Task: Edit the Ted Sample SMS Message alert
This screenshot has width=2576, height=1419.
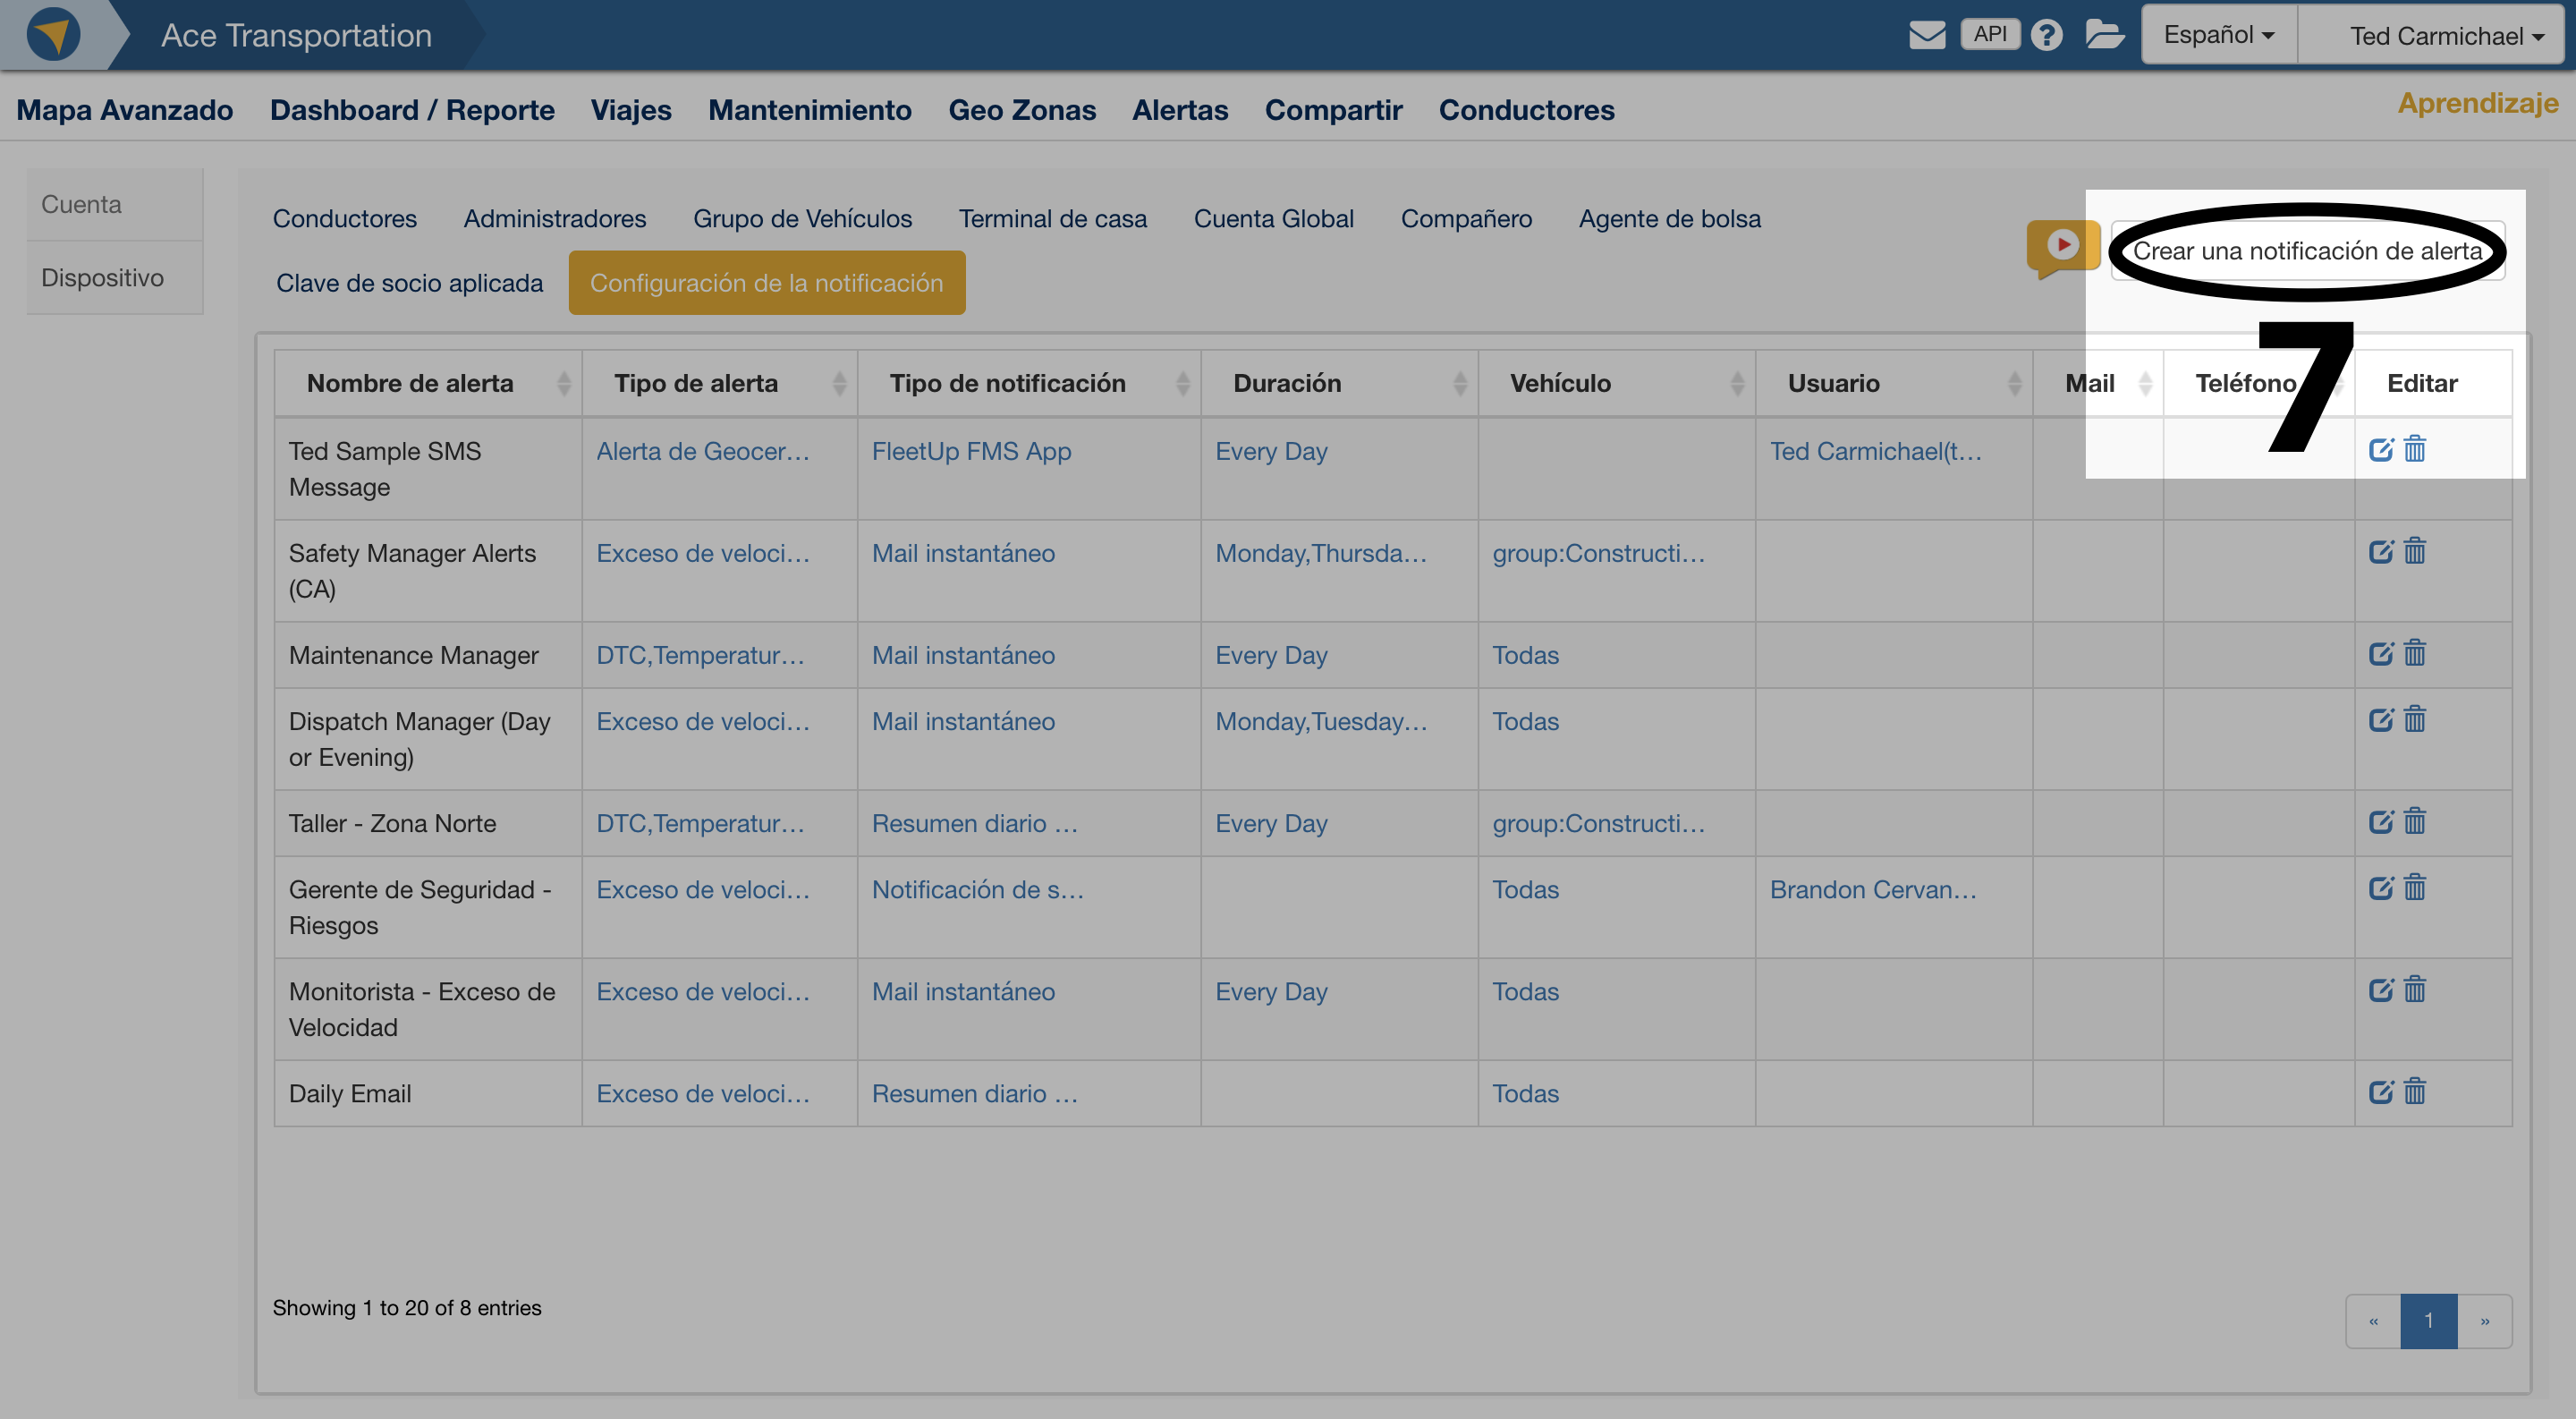Action: [2381, 450]
